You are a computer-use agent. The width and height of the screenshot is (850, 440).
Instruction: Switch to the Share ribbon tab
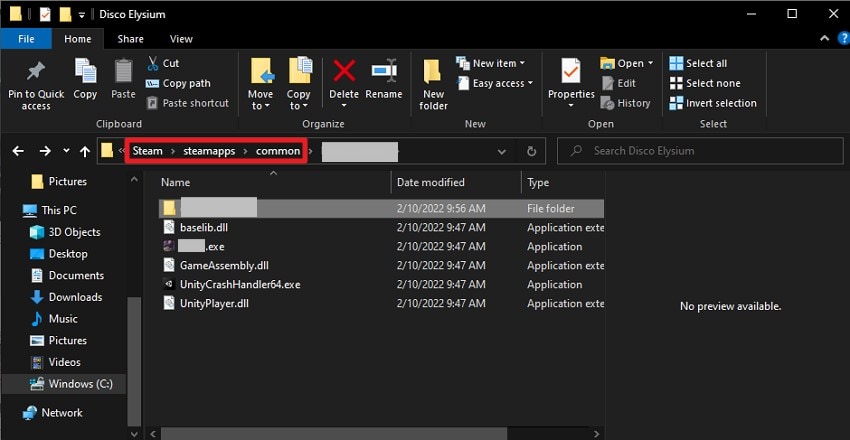click(x=131, y=38)
